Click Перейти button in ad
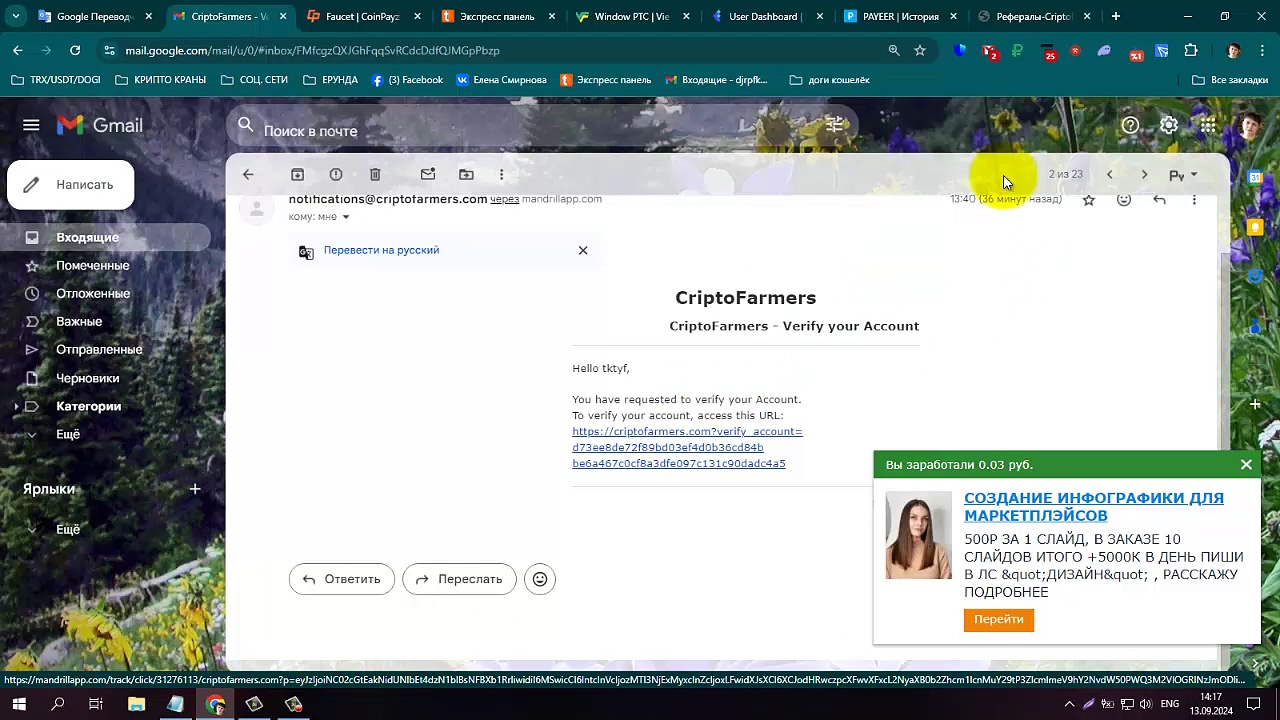 click(x=999, y=620)
